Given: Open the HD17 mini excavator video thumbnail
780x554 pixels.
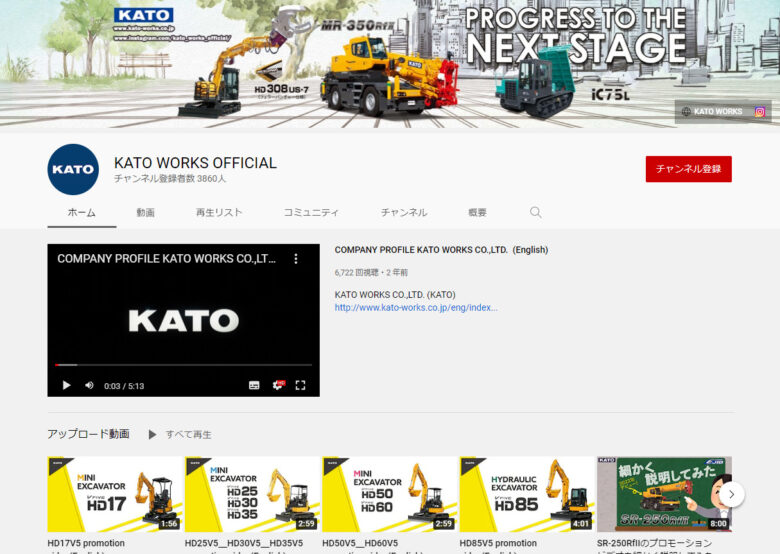Looking at the screenshot, I should point(115,494).
